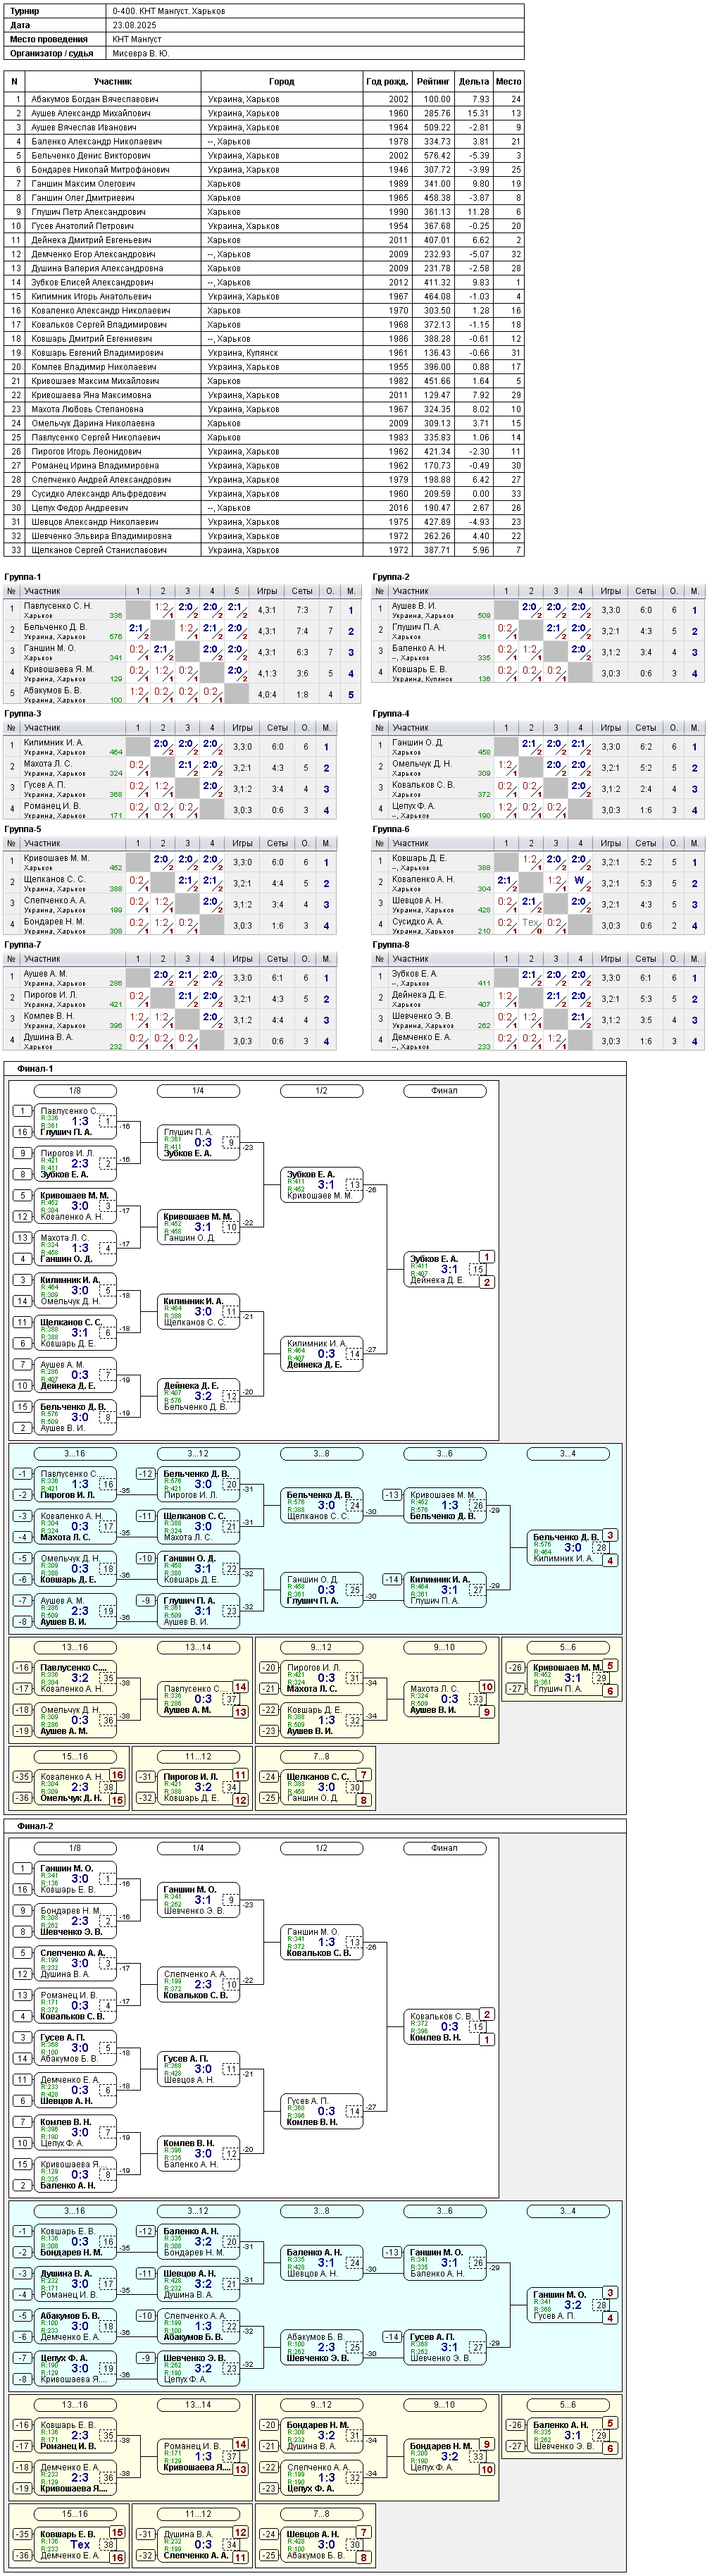Viewport: 712px width, 2576px height.
Task: Click the Группа-8 heading
Action: [x=391, y=944]
